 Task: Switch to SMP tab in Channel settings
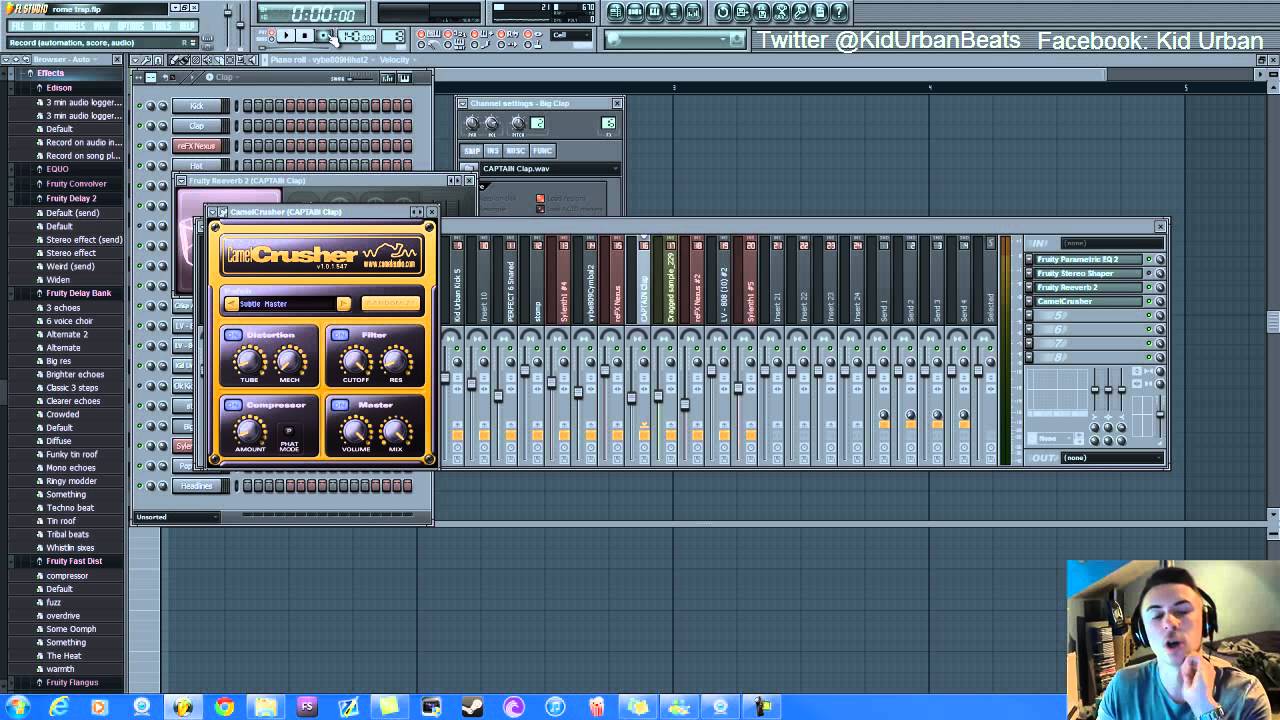[x=471, y=151]
